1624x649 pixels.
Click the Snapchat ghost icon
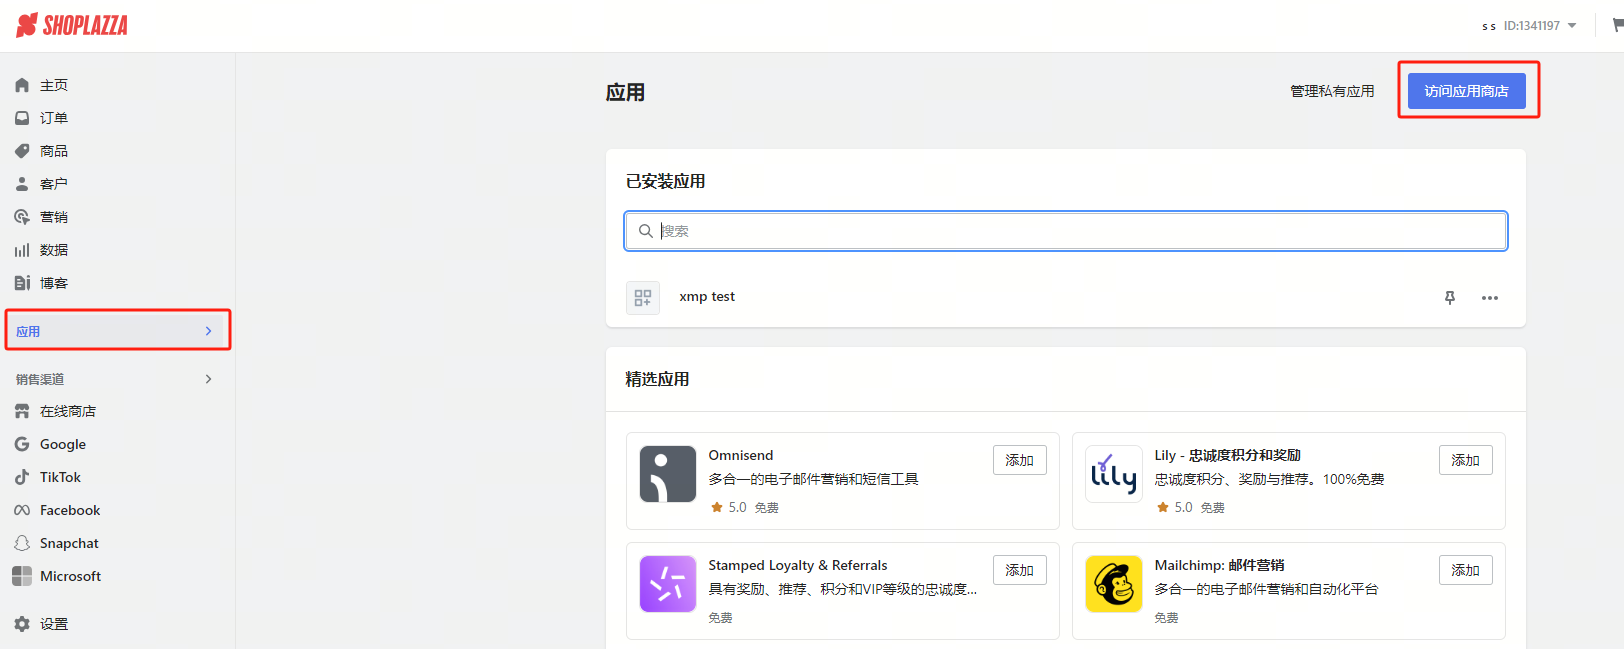[22, 543]
